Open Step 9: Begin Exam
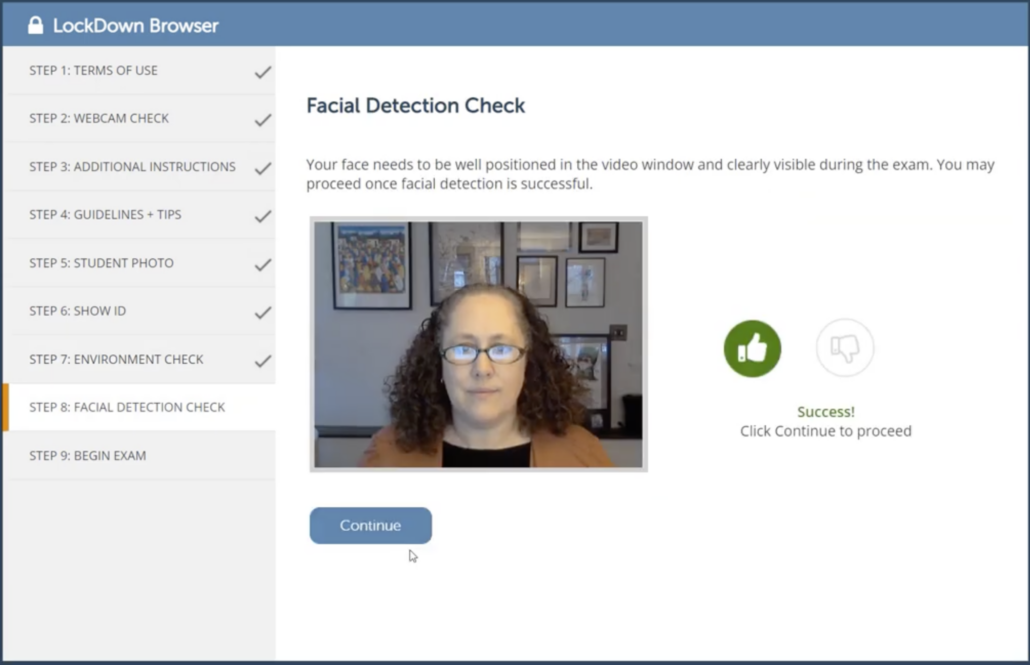This screenshot has height=665, width=1030. 139,455
